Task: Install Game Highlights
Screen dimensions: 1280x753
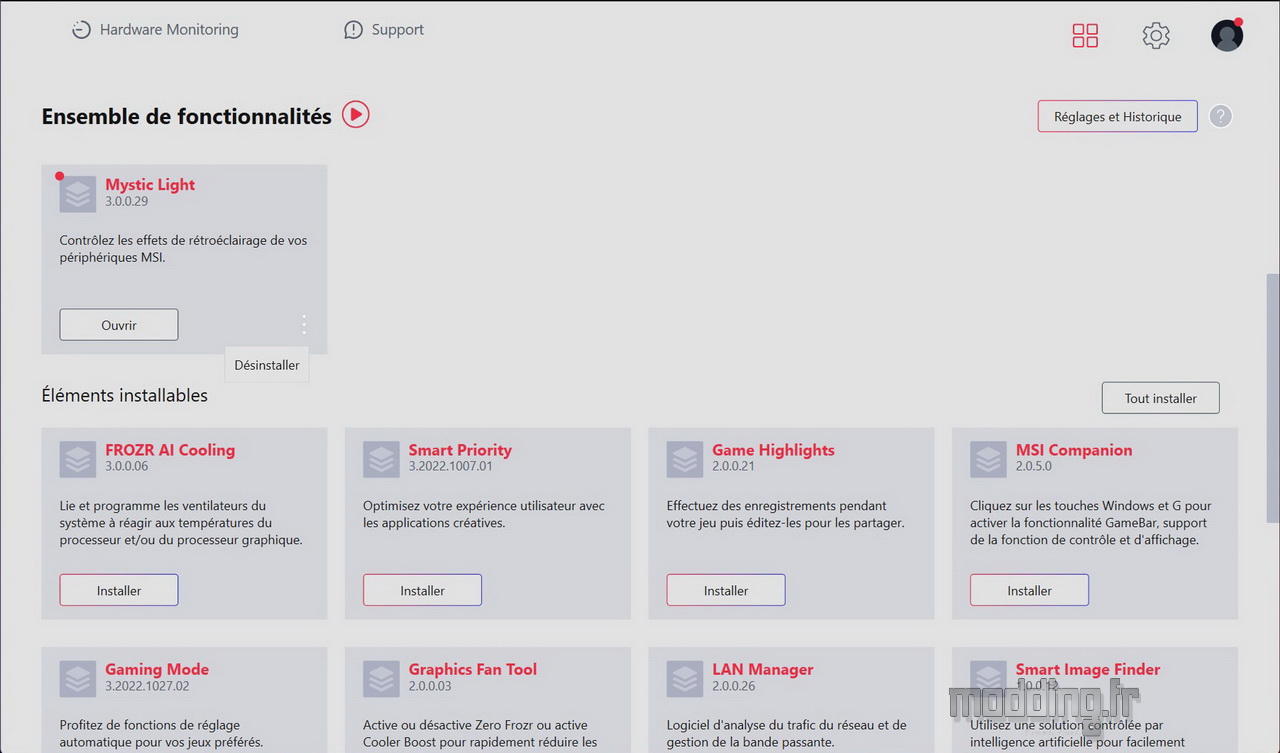Action: tap(726, 590)
